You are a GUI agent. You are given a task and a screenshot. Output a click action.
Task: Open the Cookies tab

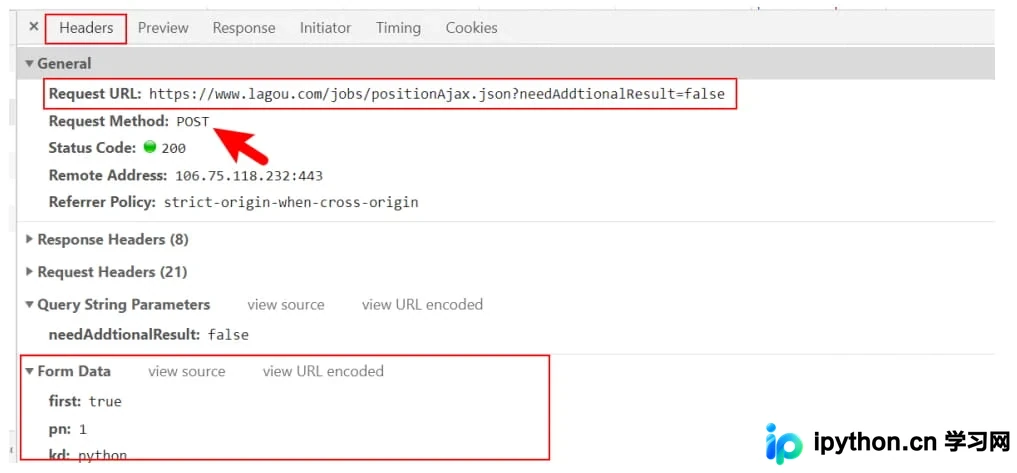pyautogui.click(x=472, y=29)
